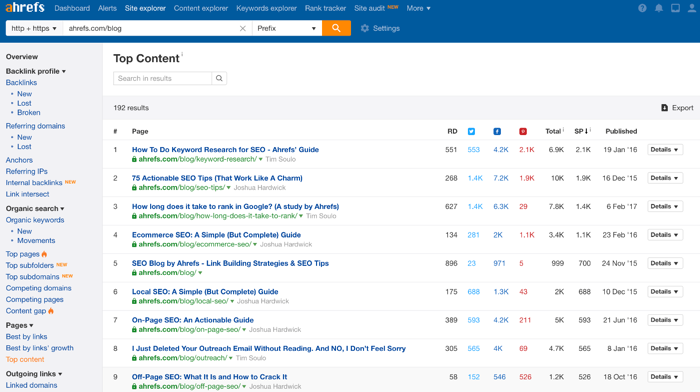Go to Dashboard in top navigation
Image resolution: width=700 pixels, height=392 pixels.
(x=72, y=8)
